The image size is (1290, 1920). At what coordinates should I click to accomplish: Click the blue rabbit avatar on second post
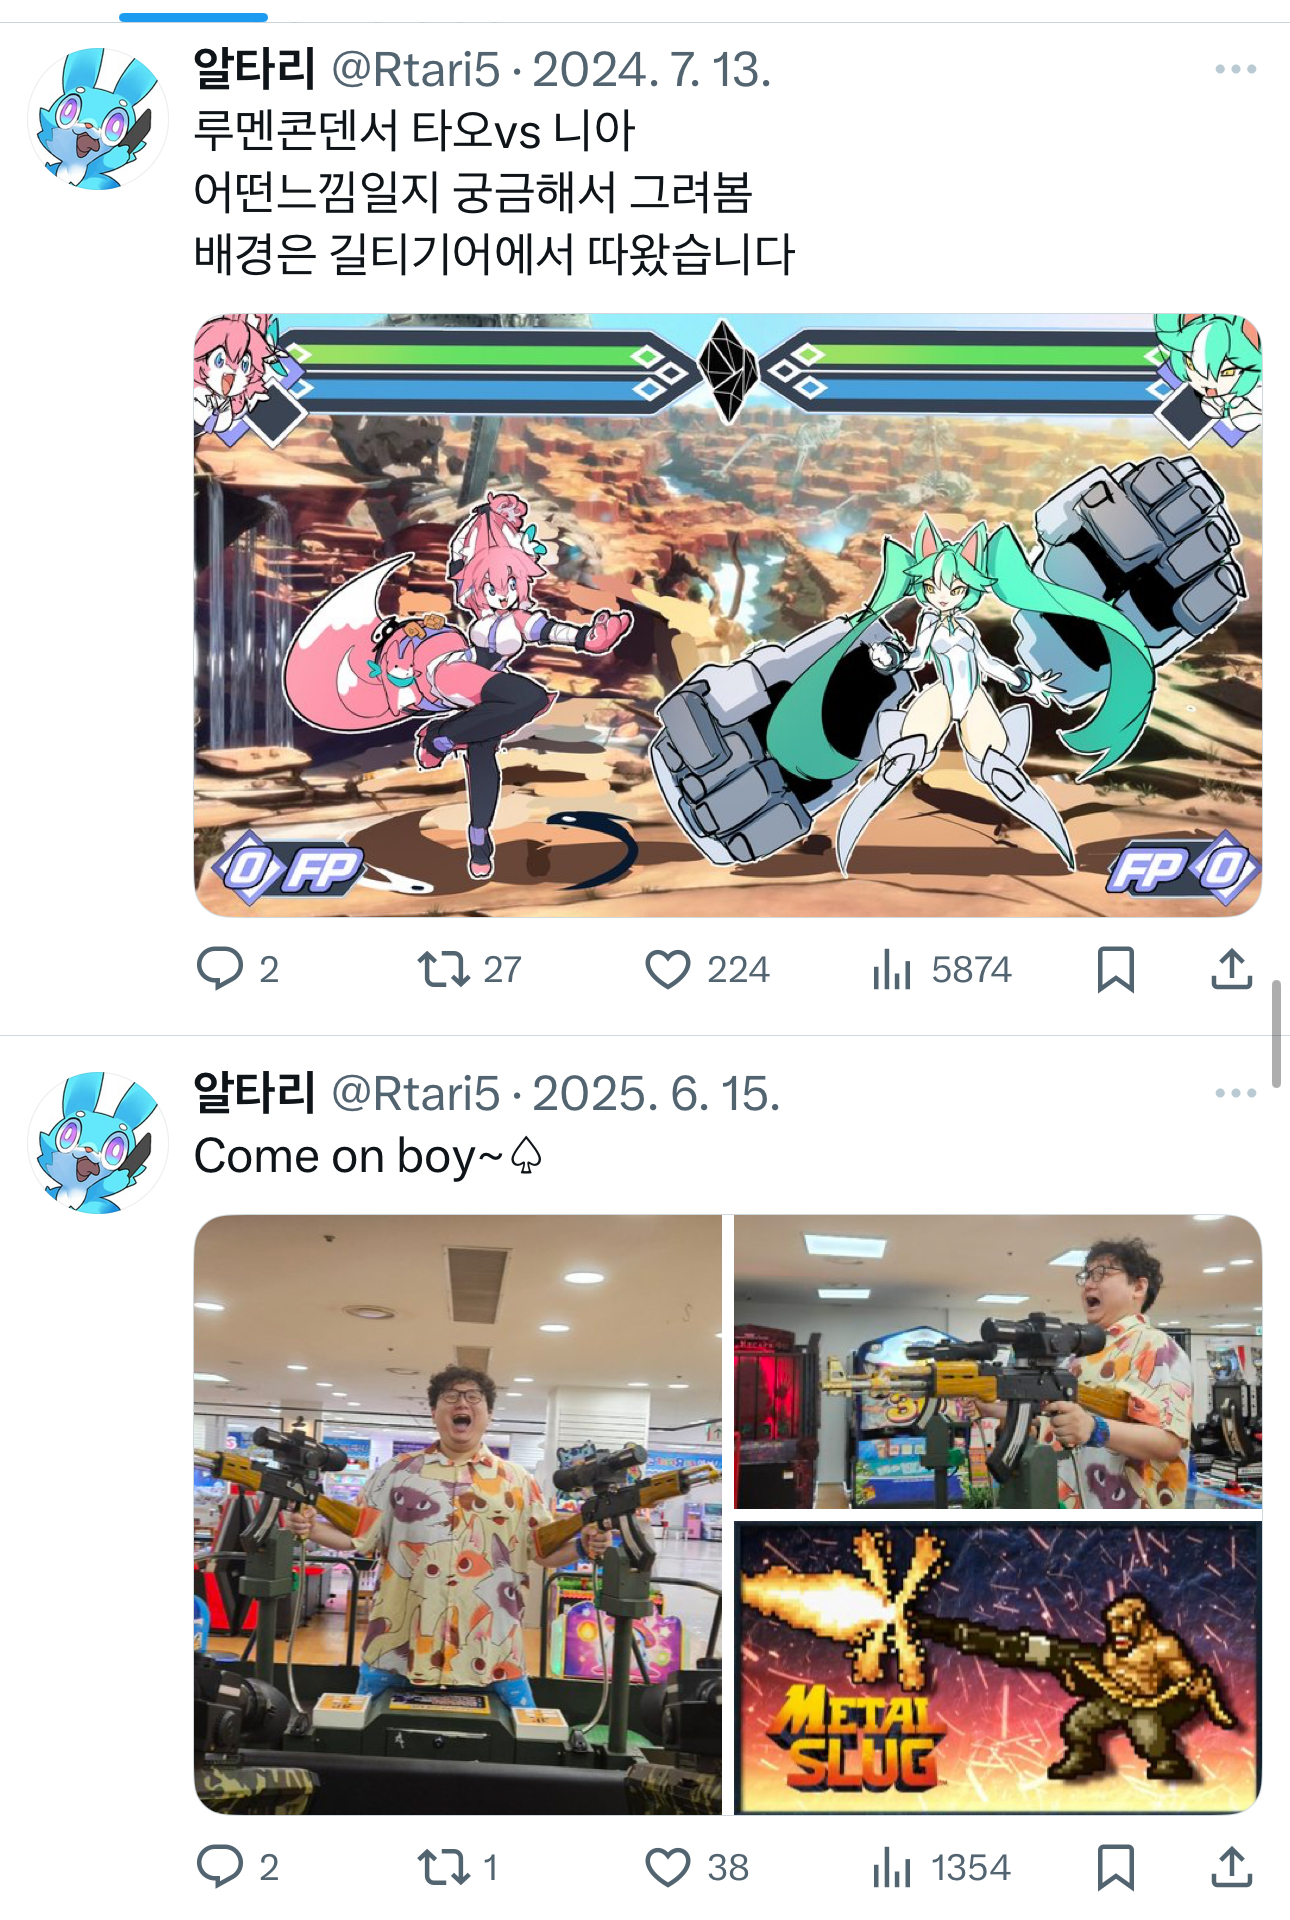[x=97, y=1142]
